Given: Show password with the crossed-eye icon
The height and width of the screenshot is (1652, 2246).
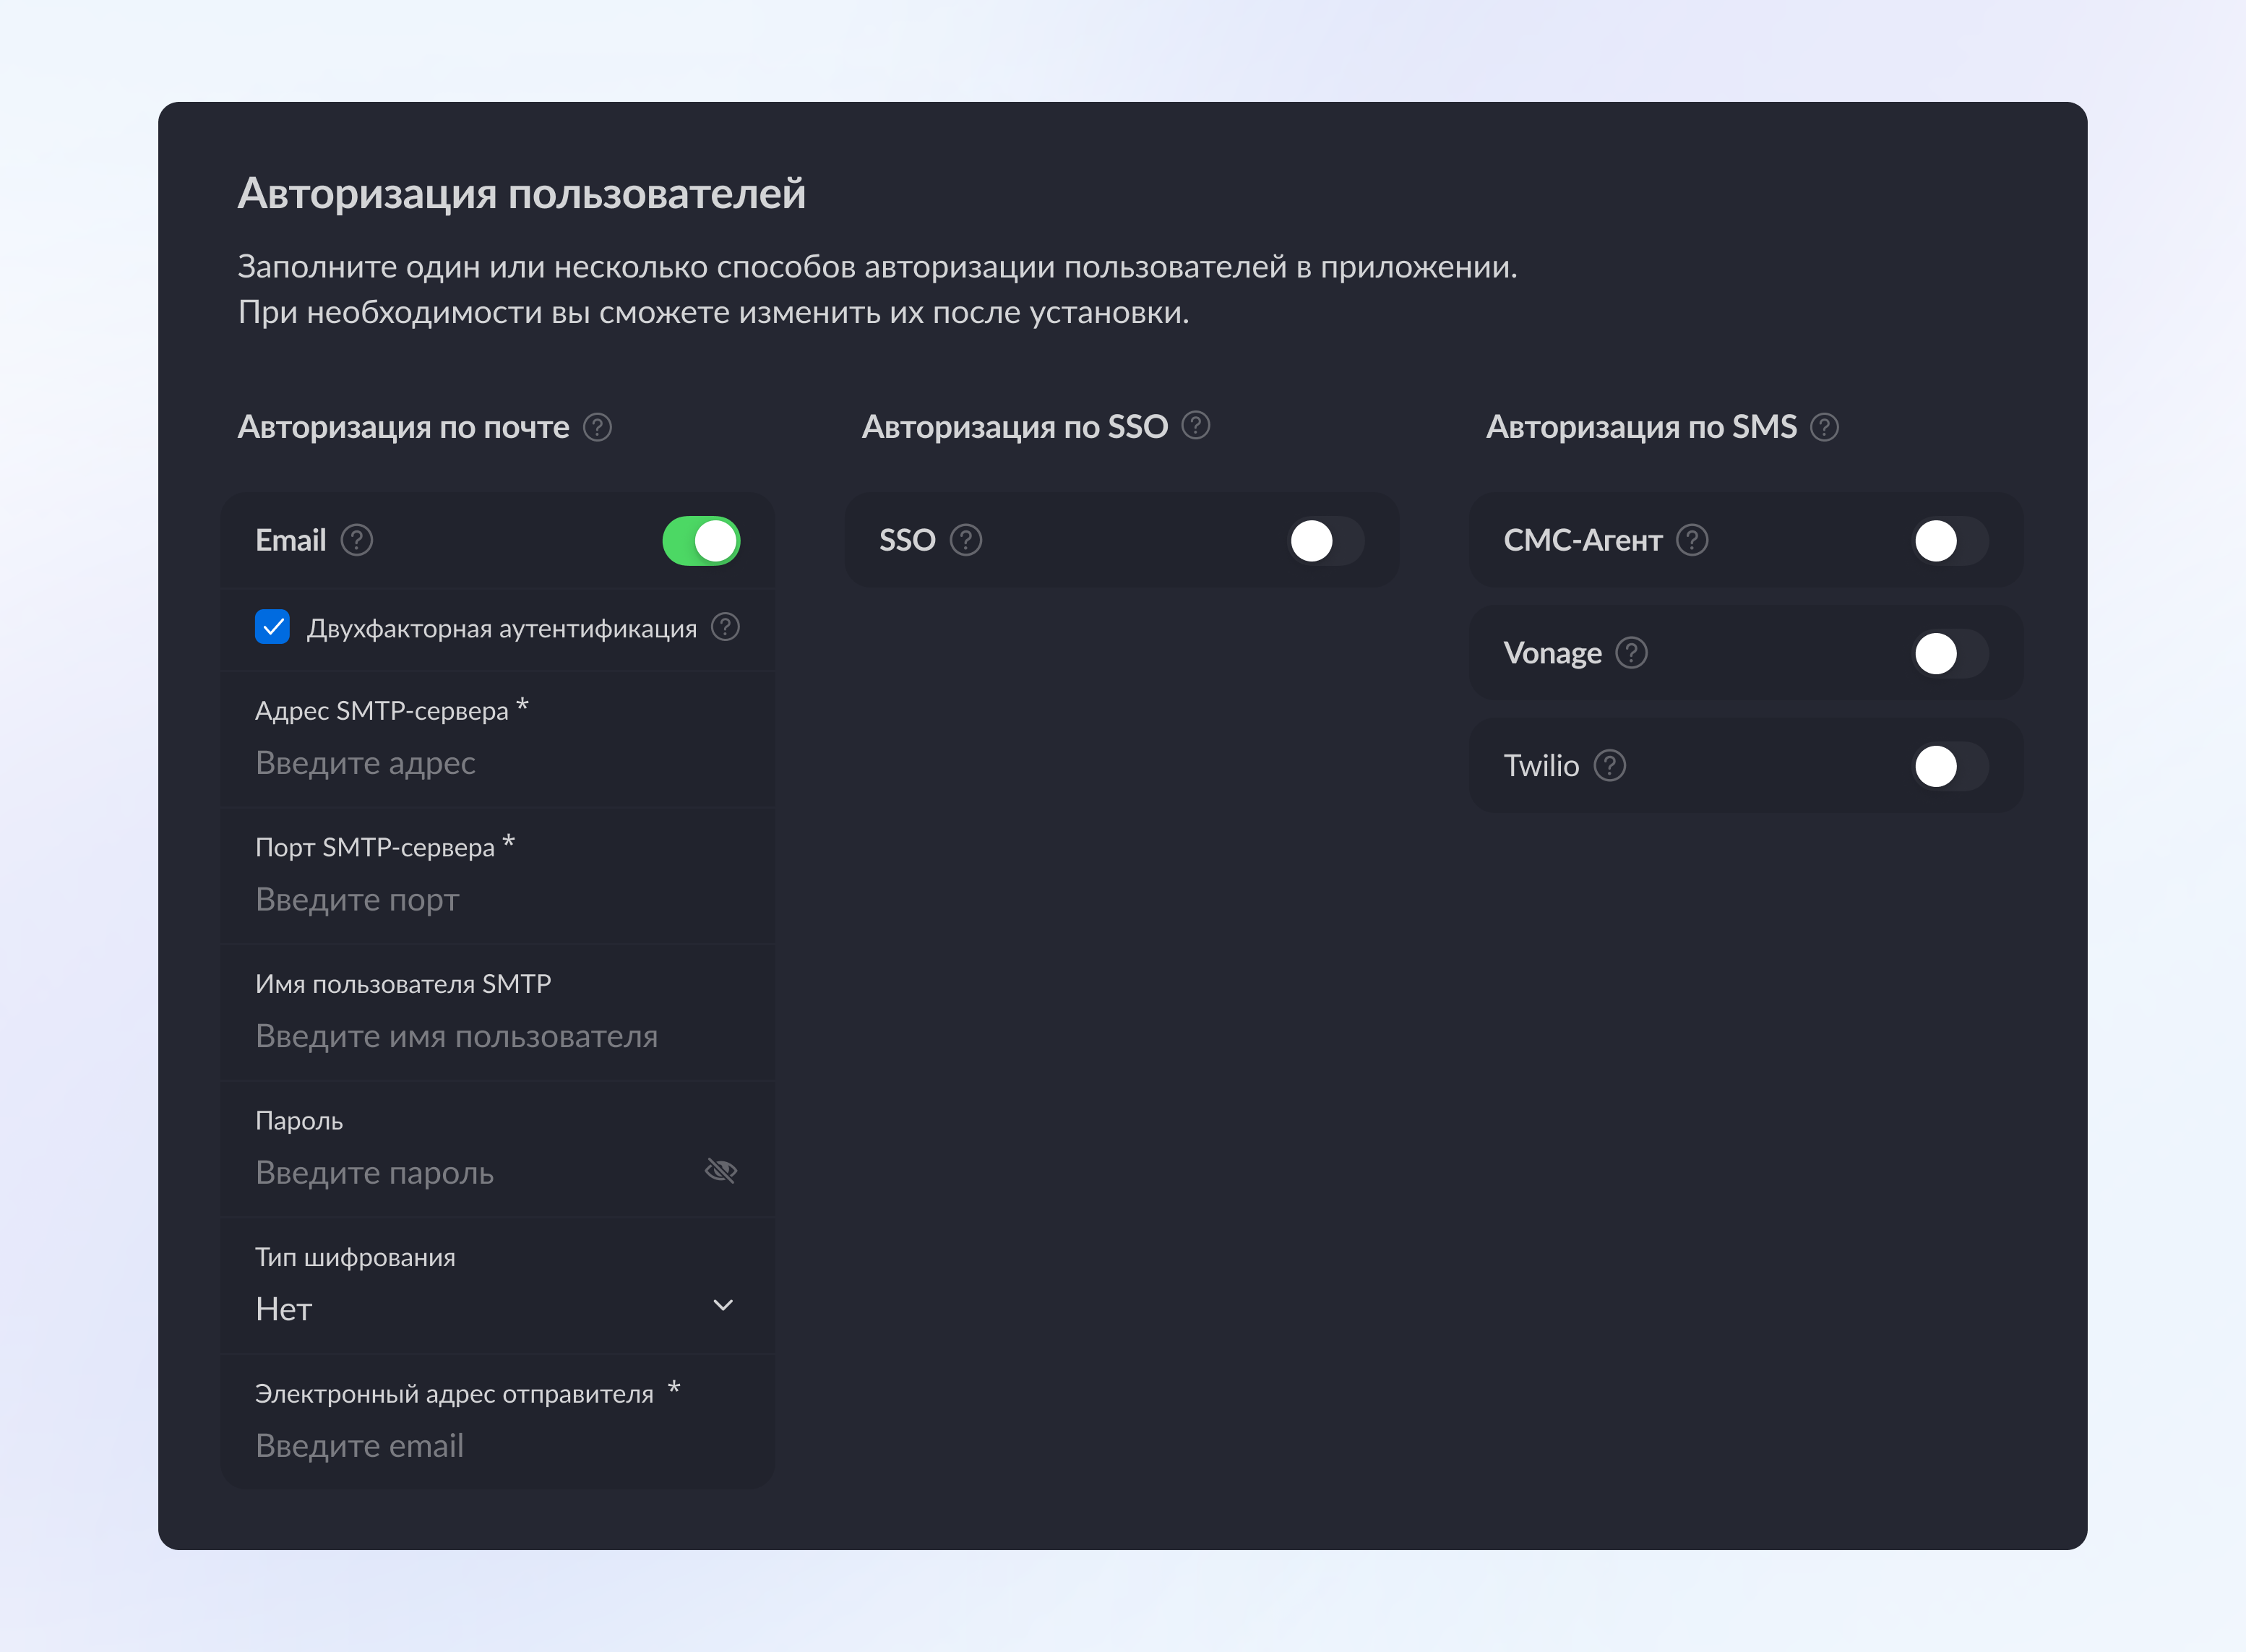Looking at the screenshot, I should click(x=720, y=1171).
